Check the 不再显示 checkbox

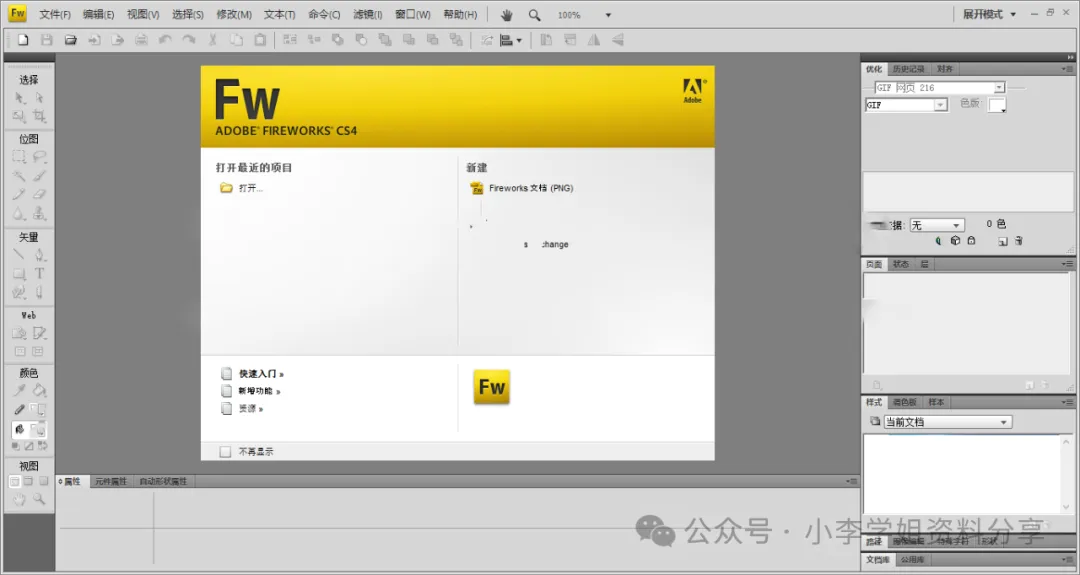coord(225,452)
